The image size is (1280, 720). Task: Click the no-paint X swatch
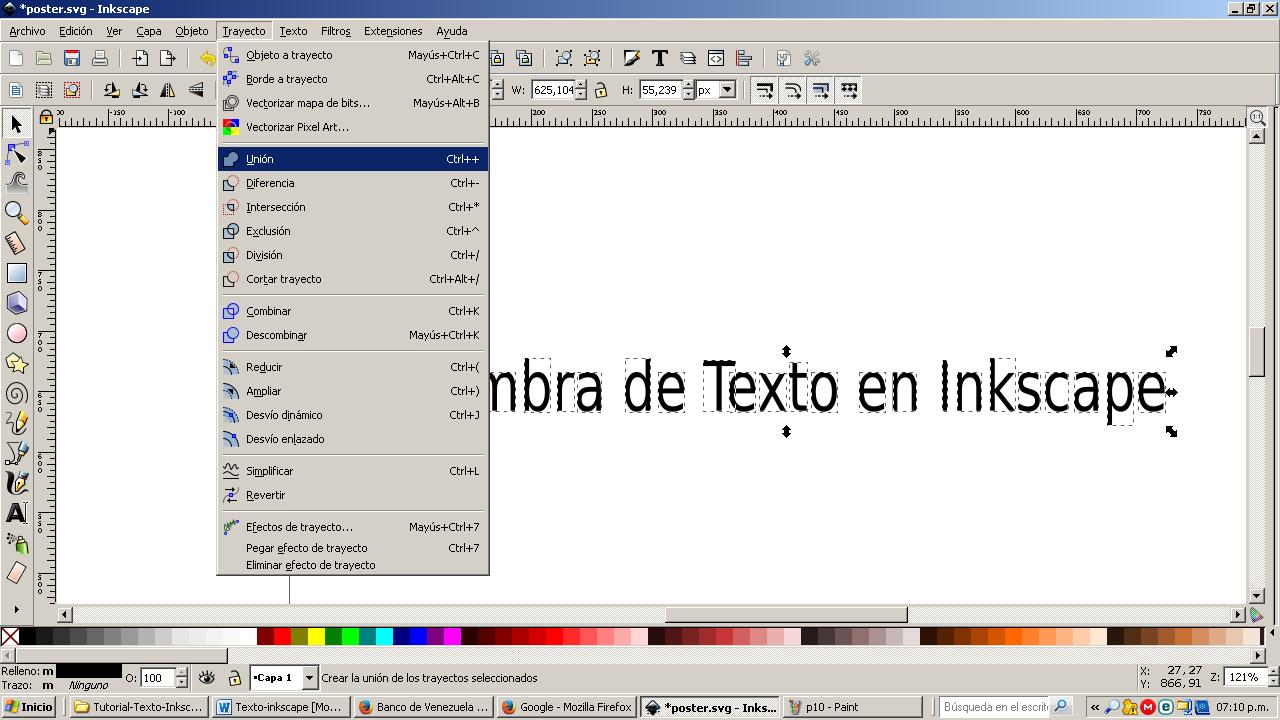click(10, 636)
